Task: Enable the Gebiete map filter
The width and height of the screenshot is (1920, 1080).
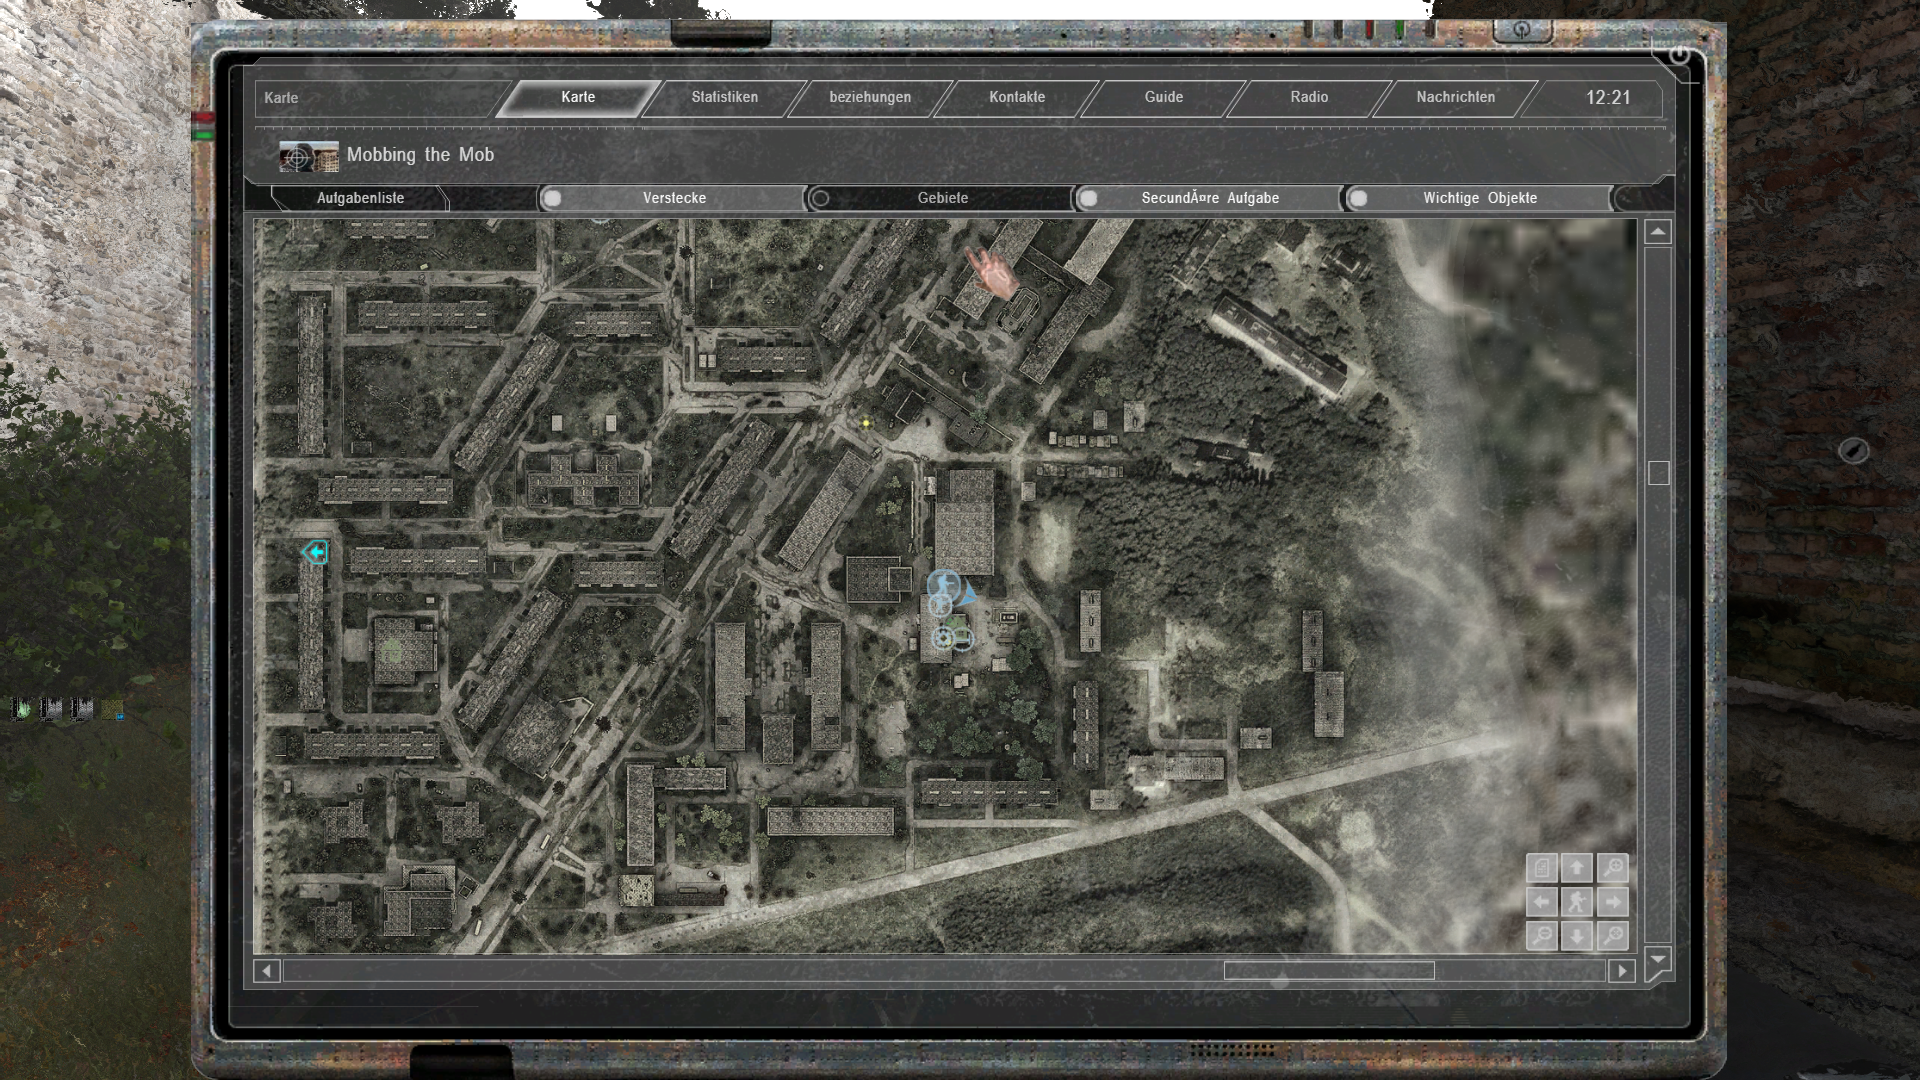Action: 822,198
